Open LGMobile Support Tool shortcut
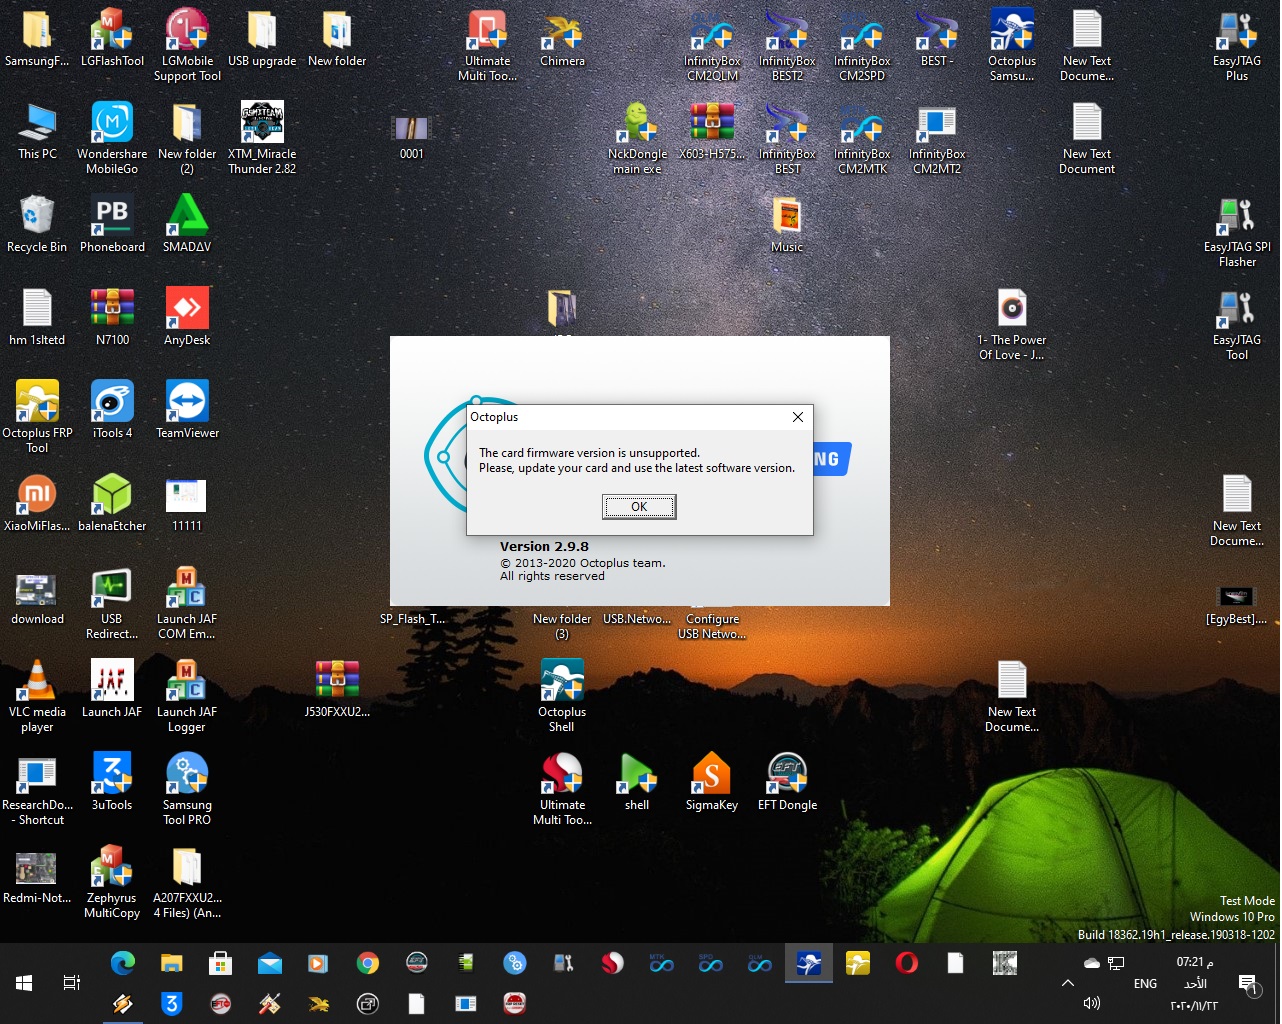The image size is (1282, 1024). (x=187, y=46)
